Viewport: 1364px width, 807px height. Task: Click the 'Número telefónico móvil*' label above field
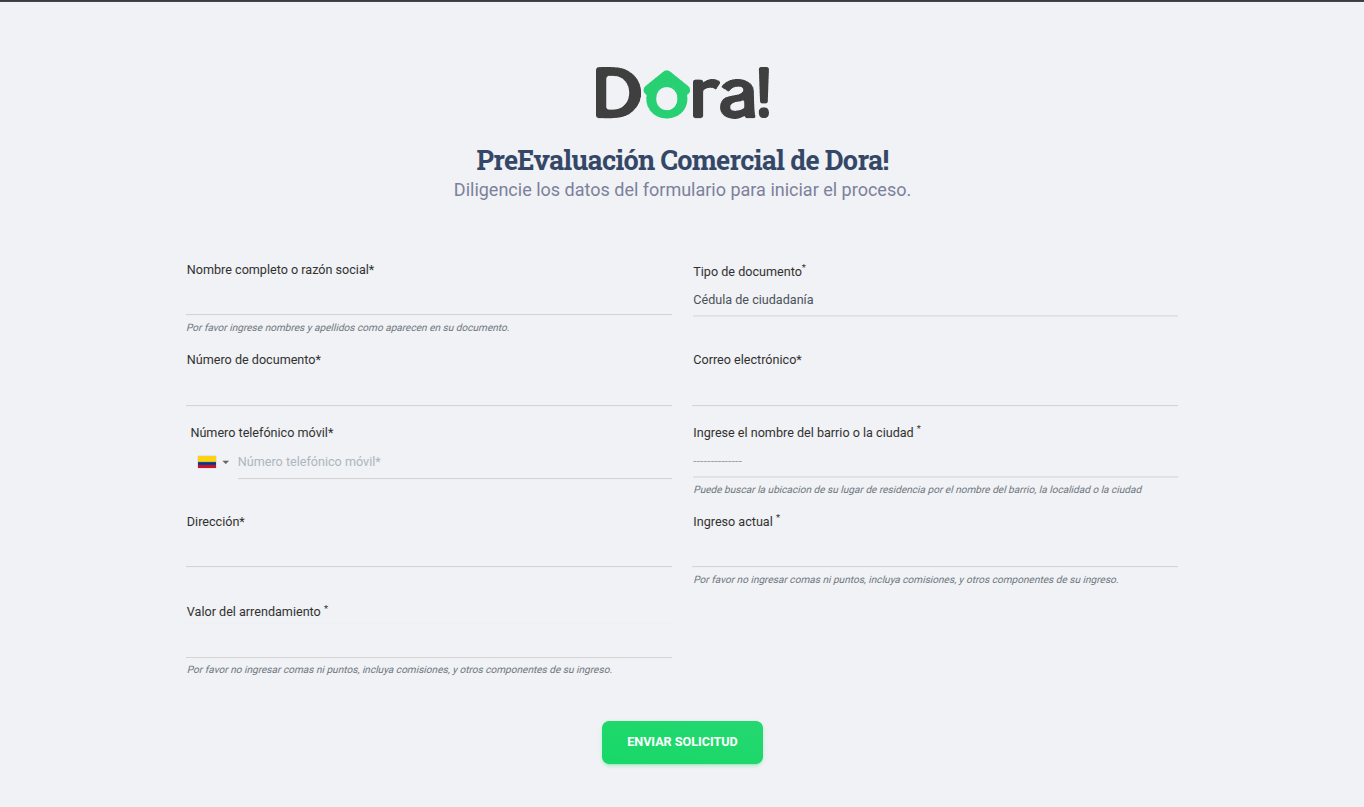click(262, 433)
